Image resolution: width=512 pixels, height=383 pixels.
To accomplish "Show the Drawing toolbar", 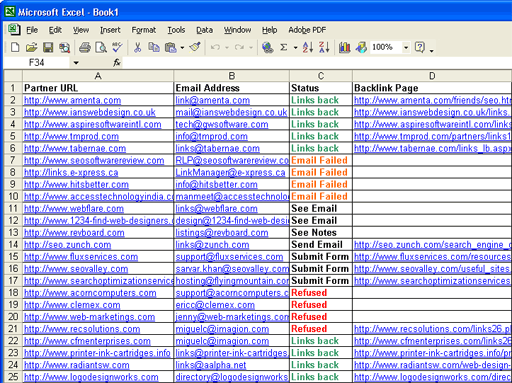I will coord(361,47).
